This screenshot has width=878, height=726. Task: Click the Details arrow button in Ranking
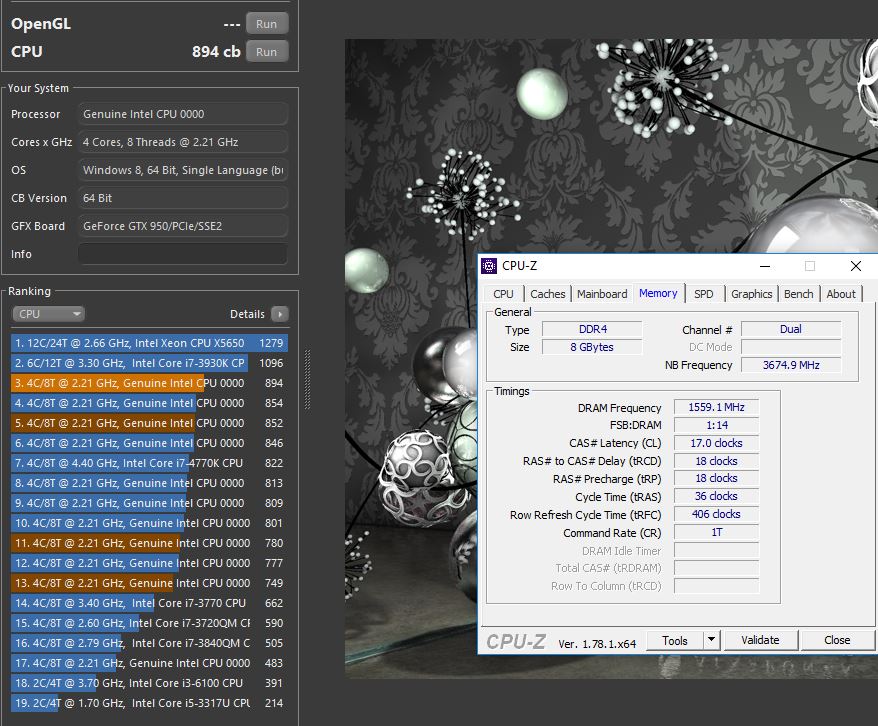pyautogui.click(x=279, y=314)
